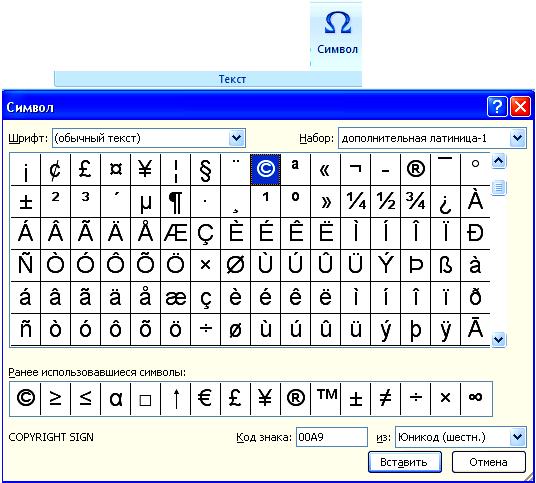
Task: Click the scrollbar down arrow in symbol grid
Action: click(499, 339)
